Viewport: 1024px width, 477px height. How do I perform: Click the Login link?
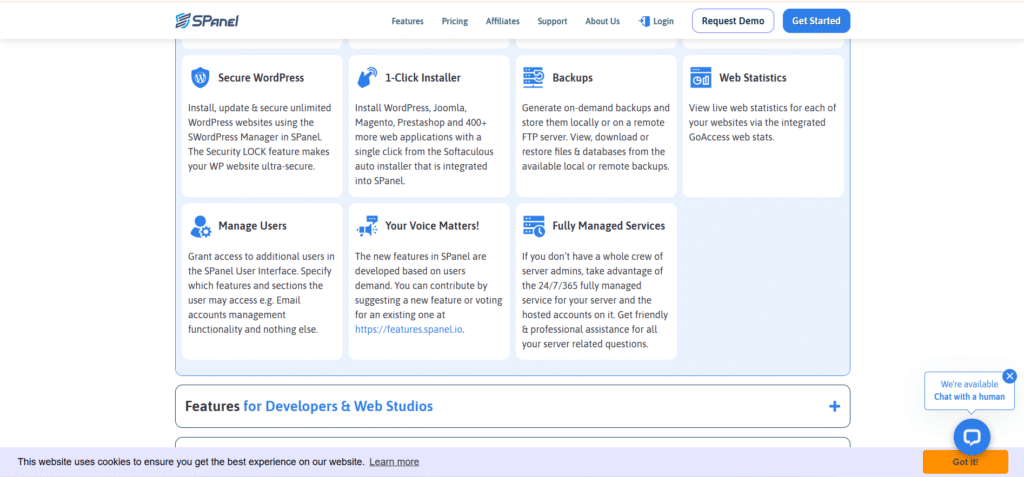(656, 21)
